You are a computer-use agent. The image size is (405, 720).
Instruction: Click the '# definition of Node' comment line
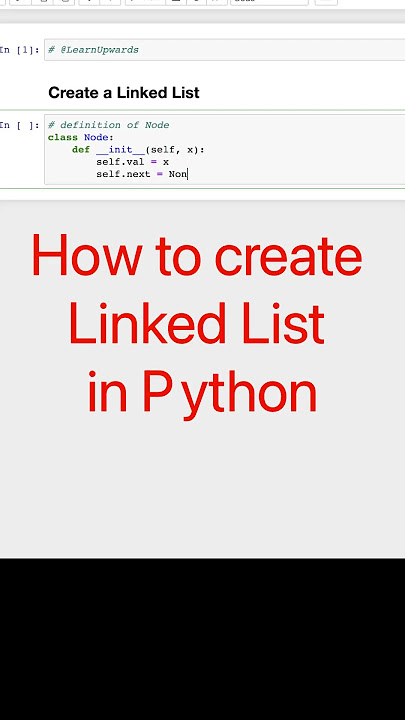108,125
